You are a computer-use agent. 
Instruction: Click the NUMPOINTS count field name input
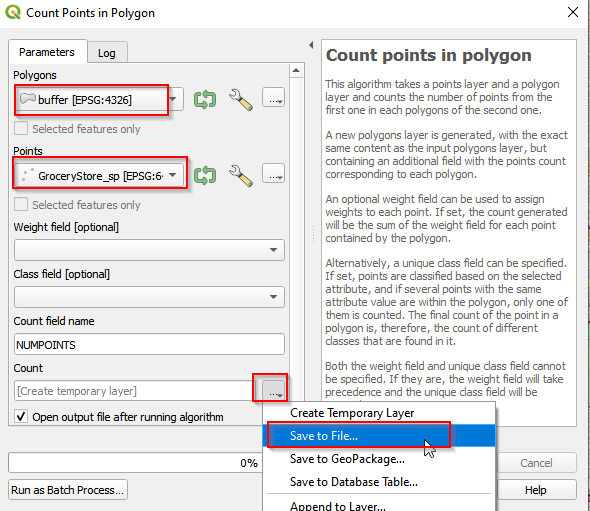pos(149,344)
